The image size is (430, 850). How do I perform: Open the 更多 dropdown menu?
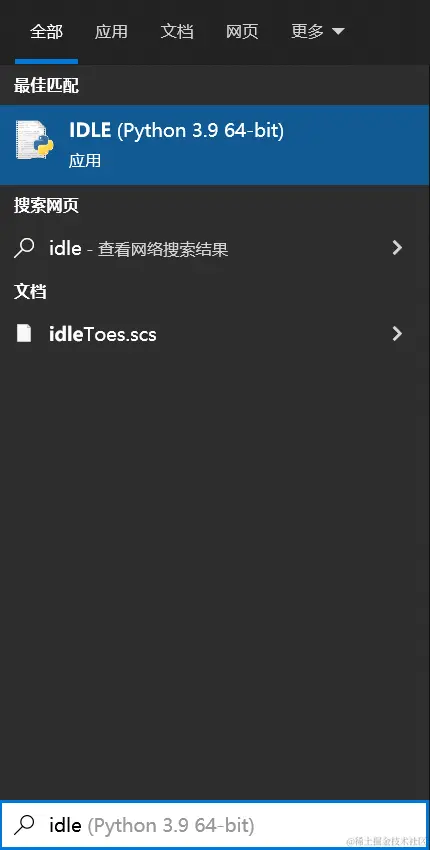[x=317, y=31]
